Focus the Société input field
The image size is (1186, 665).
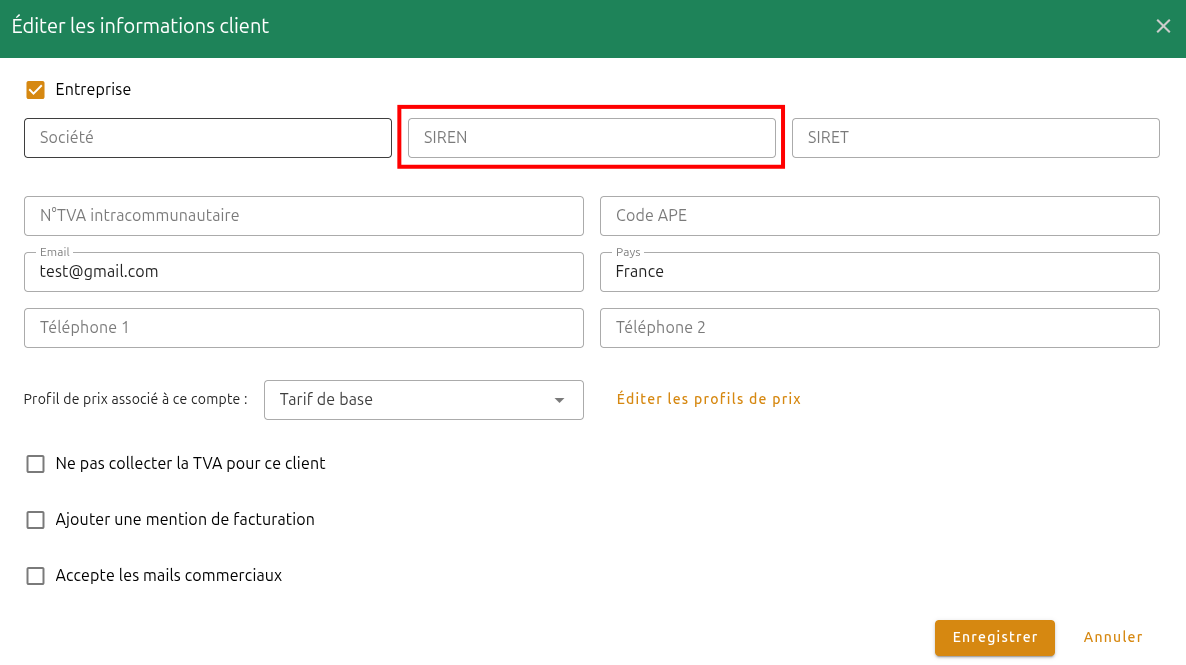(208, 138)
